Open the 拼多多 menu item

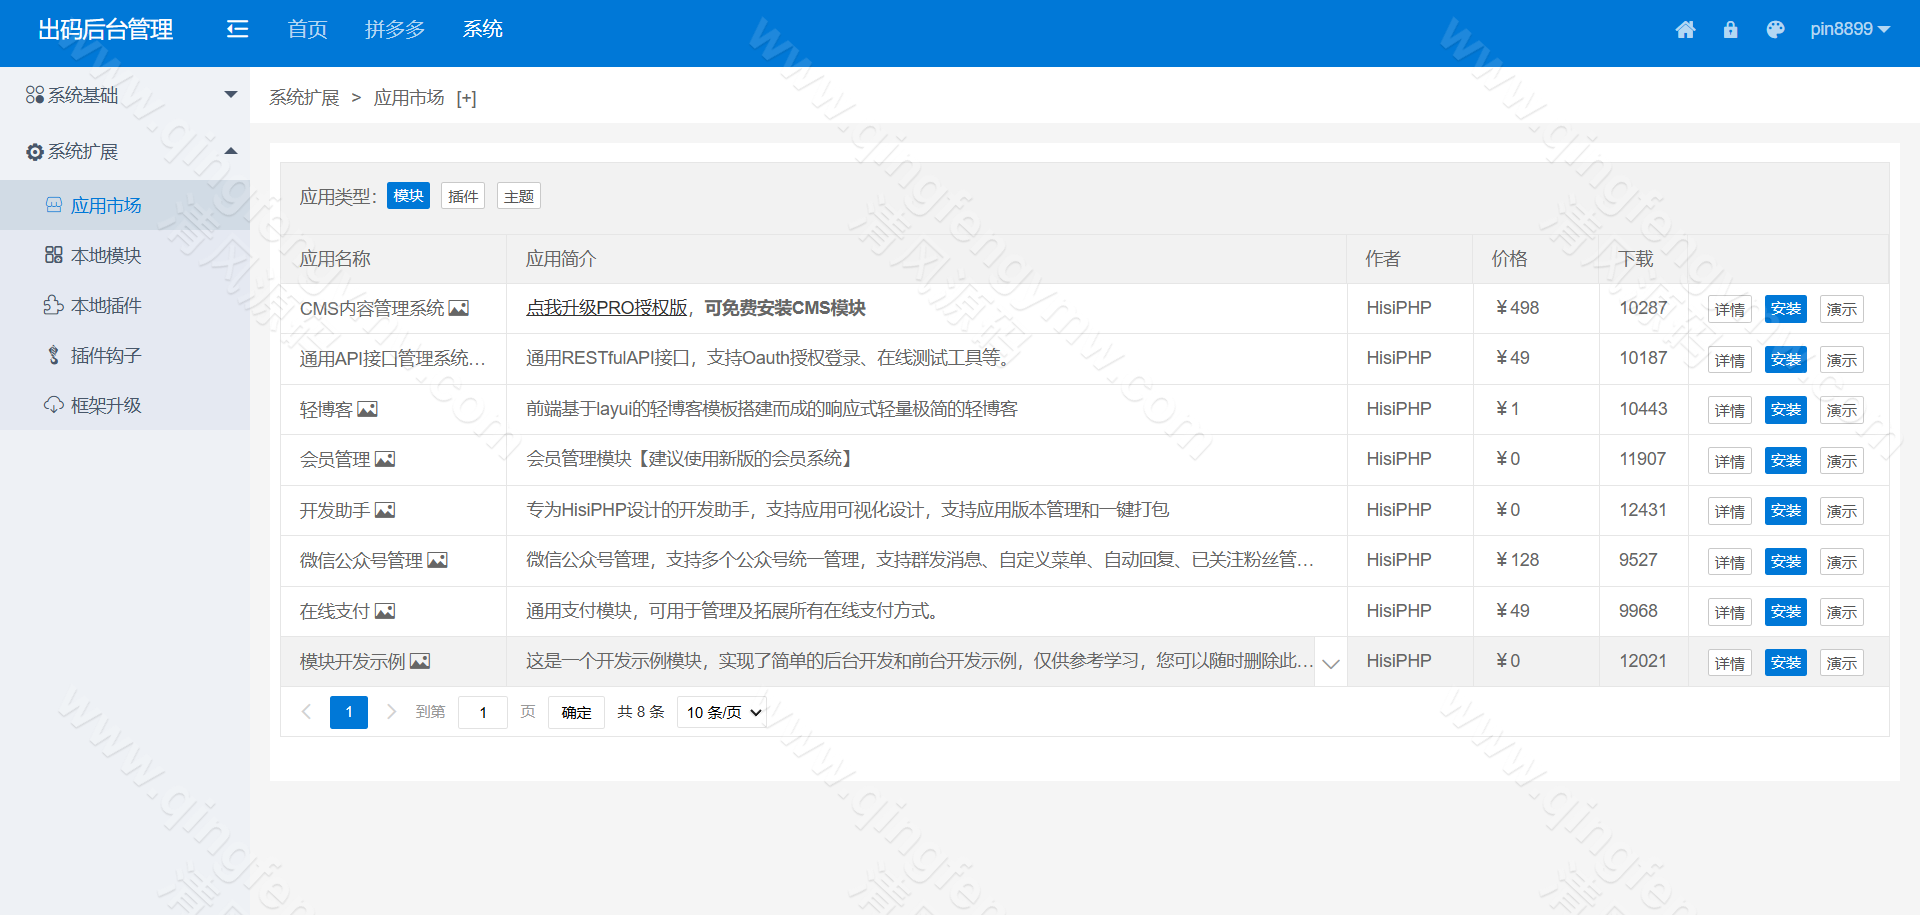tap(395, 29)
